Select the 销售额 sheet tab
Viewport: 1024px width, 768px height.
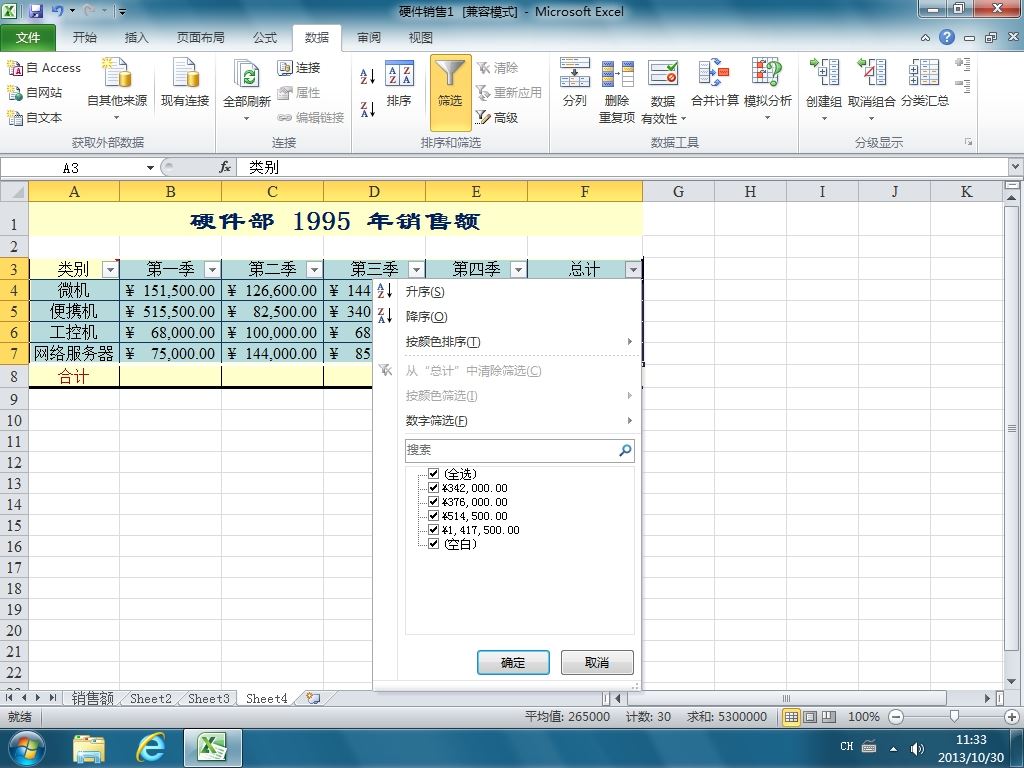(x=92, y=698)
